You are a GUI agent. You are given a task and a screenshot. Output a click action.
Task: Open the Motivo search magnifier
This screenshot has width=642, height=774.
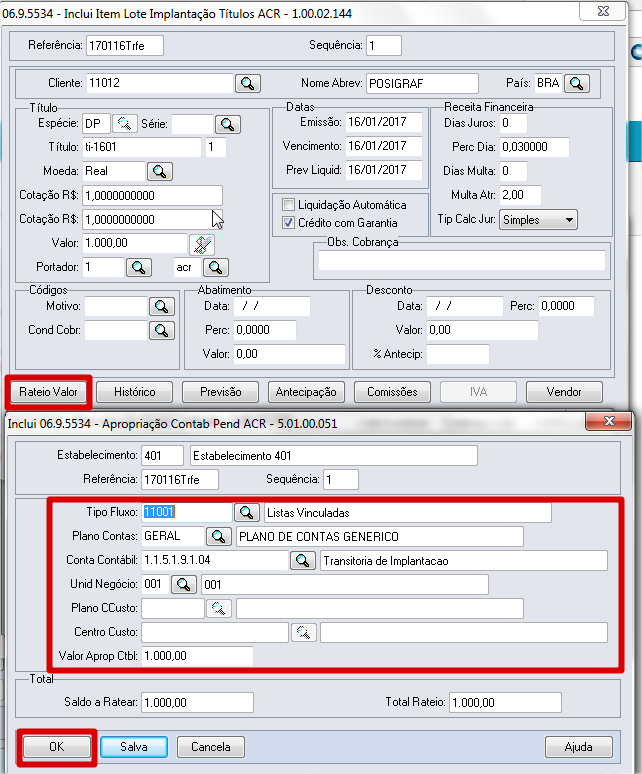[162, 307]
